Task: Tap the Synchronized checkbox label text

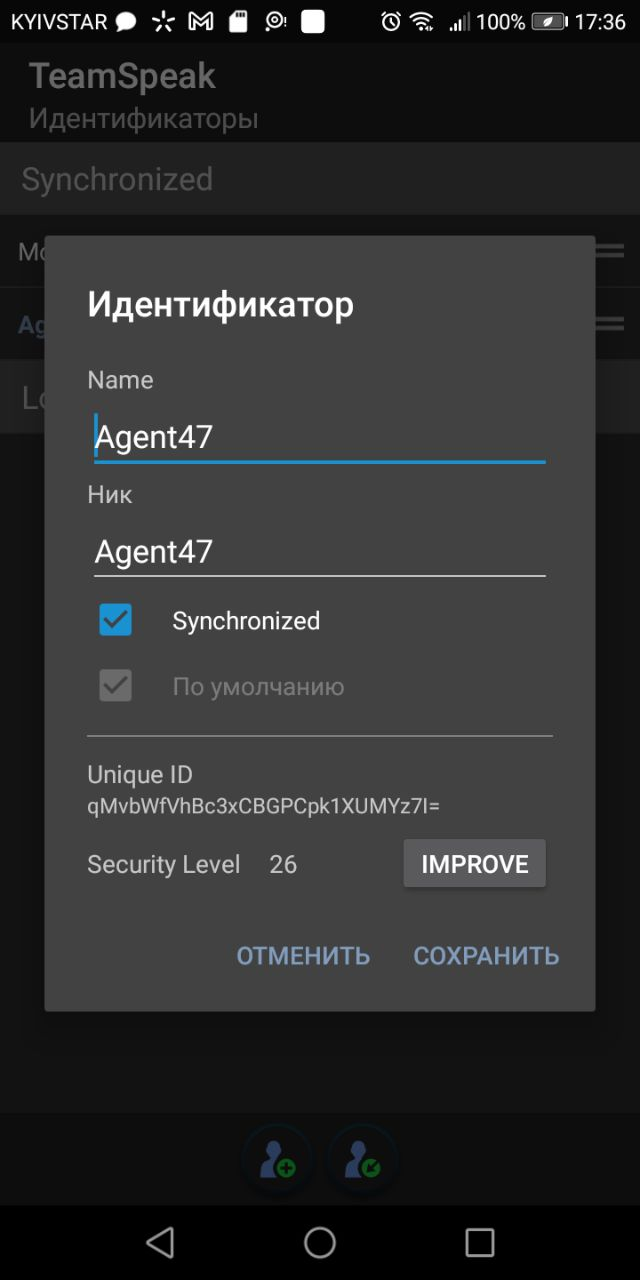Action: point(246,621)
